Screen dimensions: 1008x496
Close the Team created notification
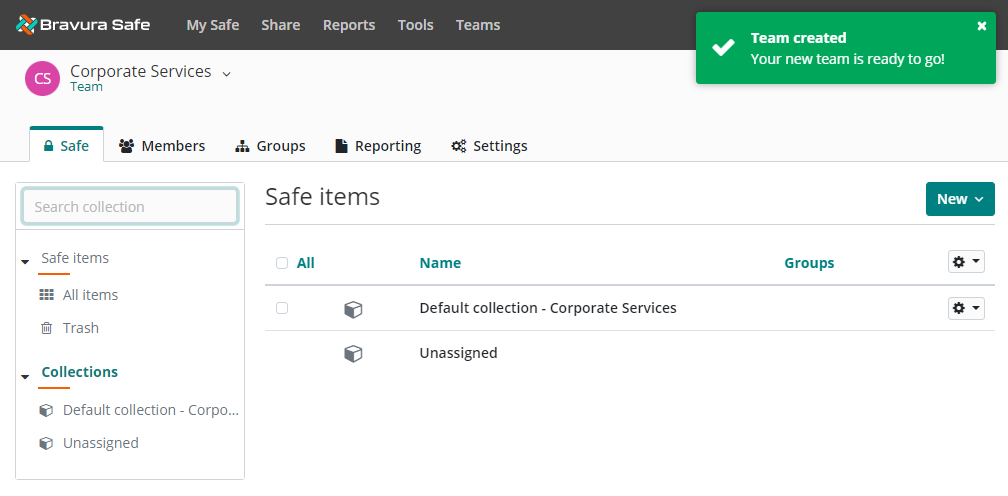coord(982,26)
